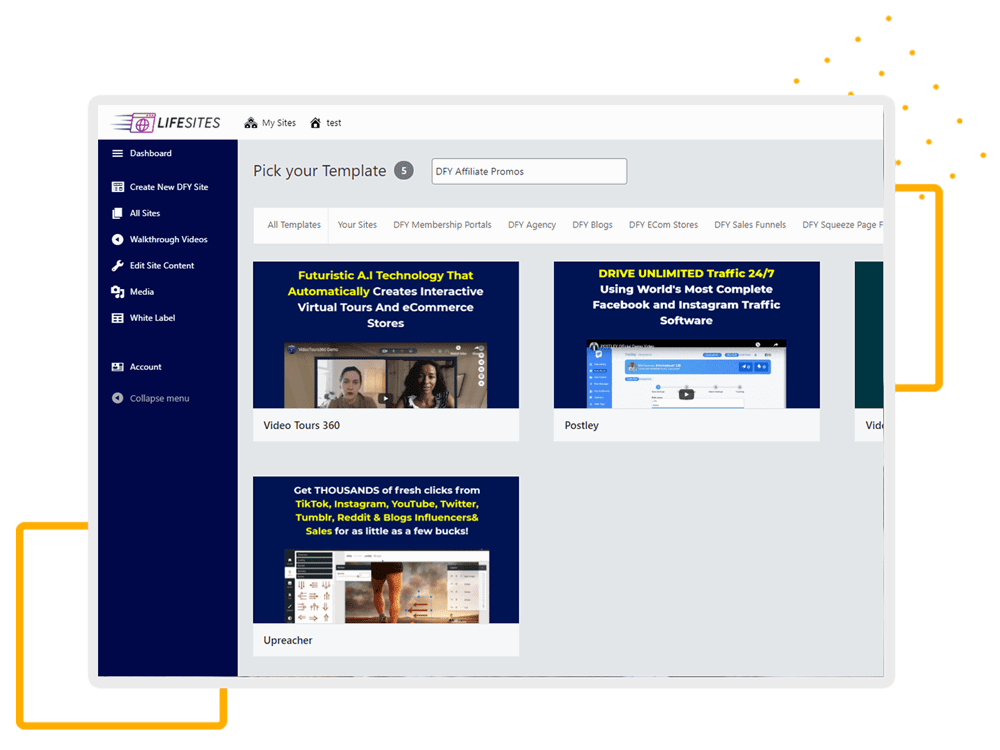Click the Walkthrough Videos play icon
This screenshot has height=750, width=1000.
pos(117,239)
